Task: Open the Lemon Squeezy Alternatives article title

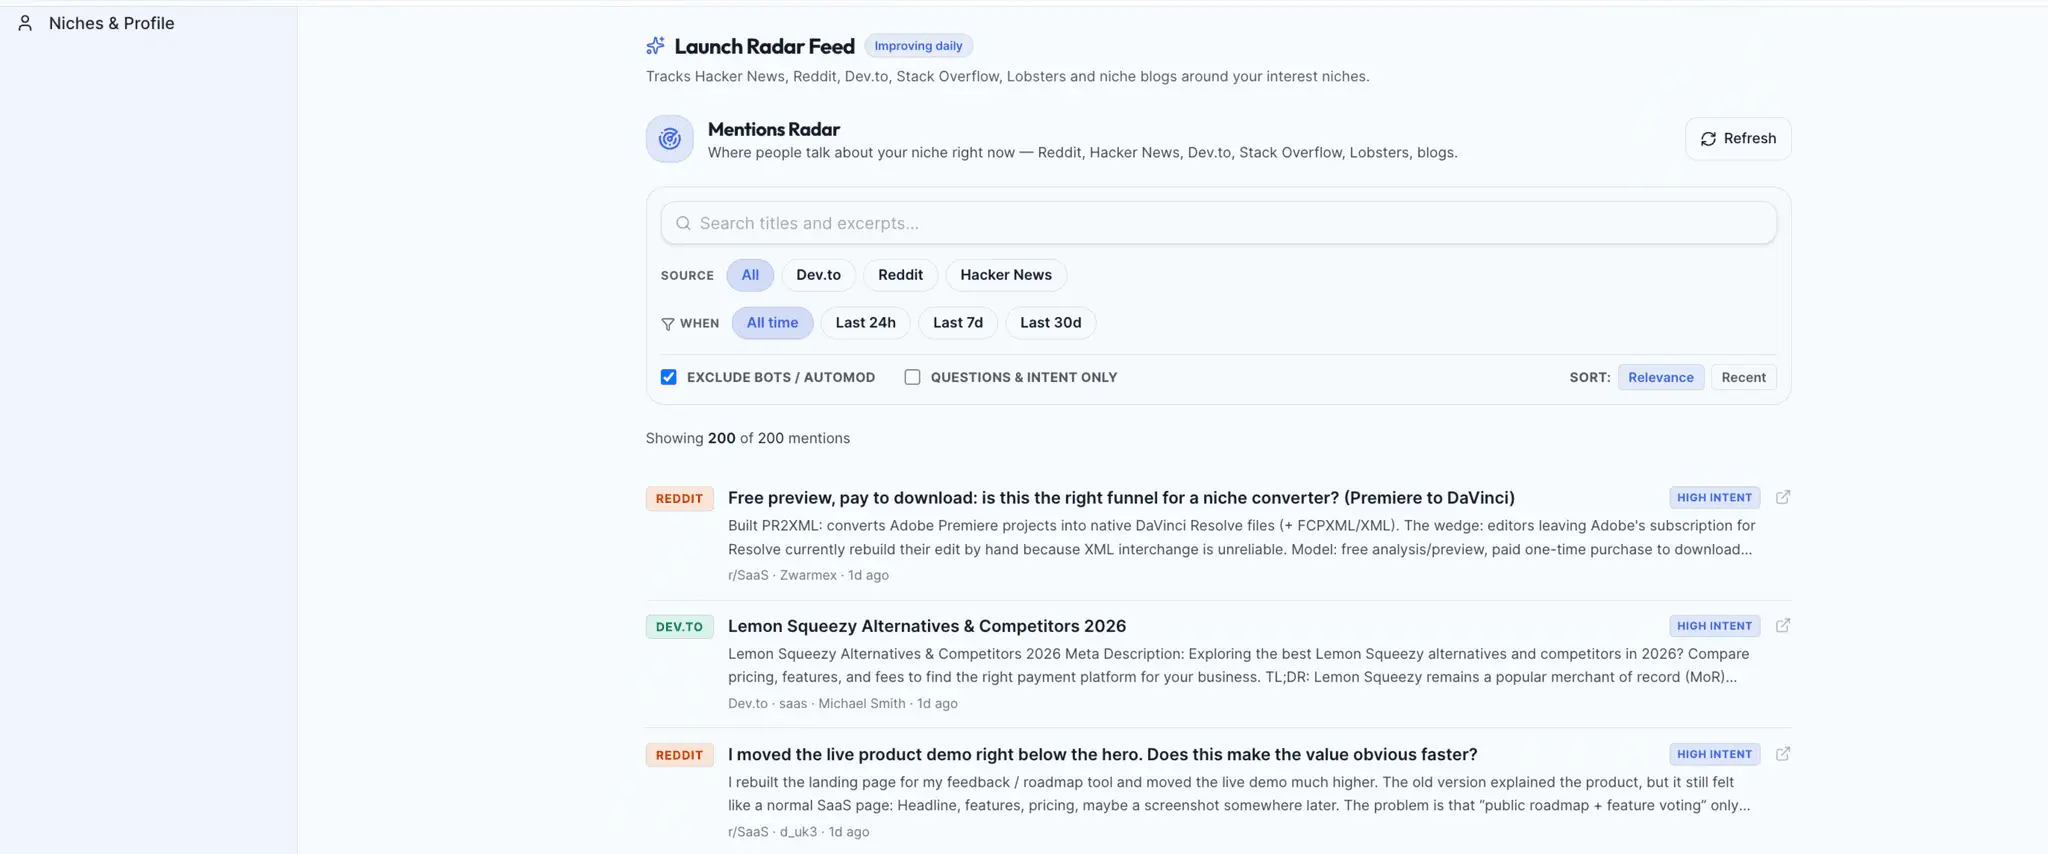Action: coord(926,626)
